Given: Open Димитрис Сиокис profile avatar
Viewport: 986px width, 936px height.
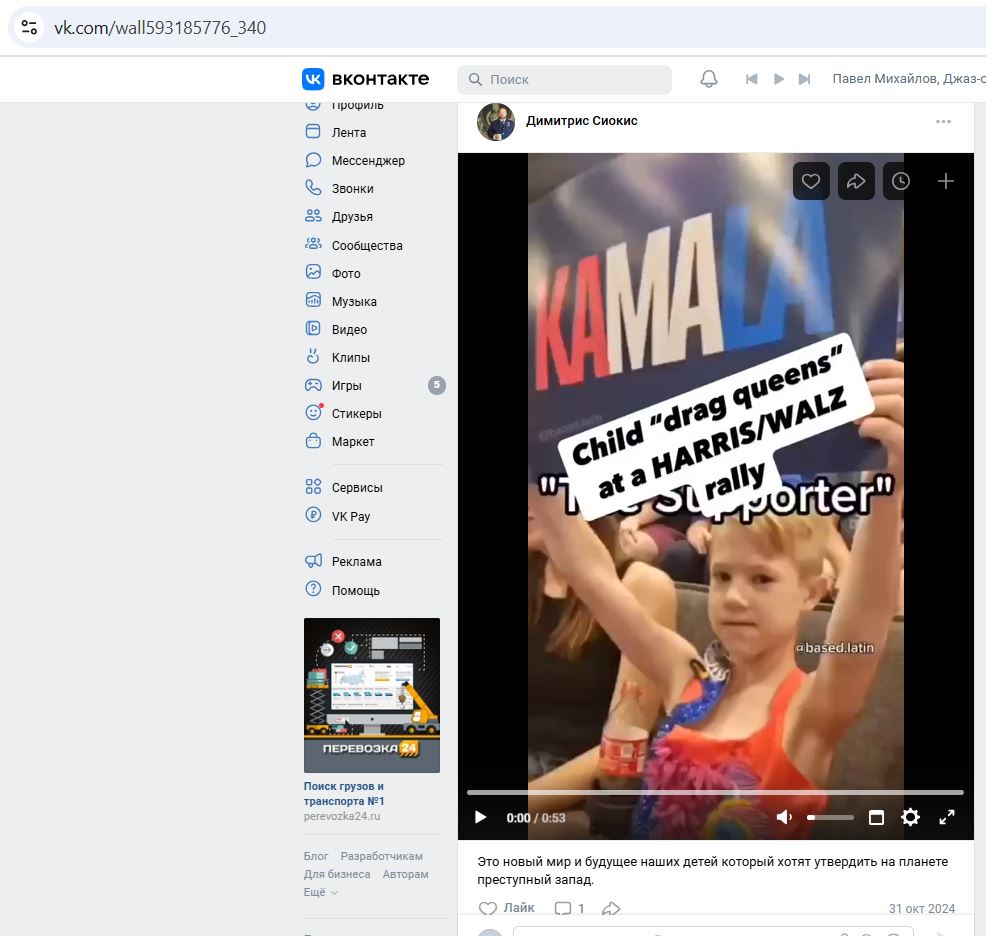Looking at the screenshot, I should (x=496, y=121).
